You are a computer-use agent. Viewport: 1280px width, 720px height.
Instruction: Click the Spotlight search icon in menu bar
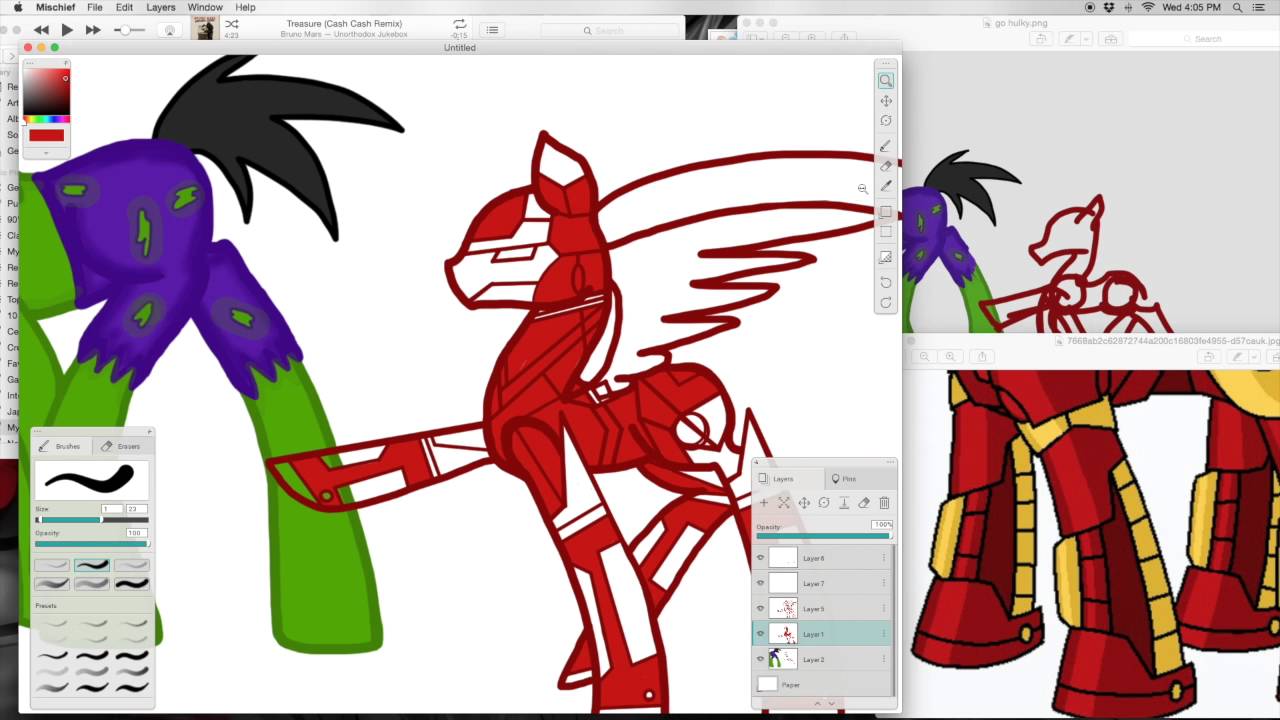[x=1238, y=7]
